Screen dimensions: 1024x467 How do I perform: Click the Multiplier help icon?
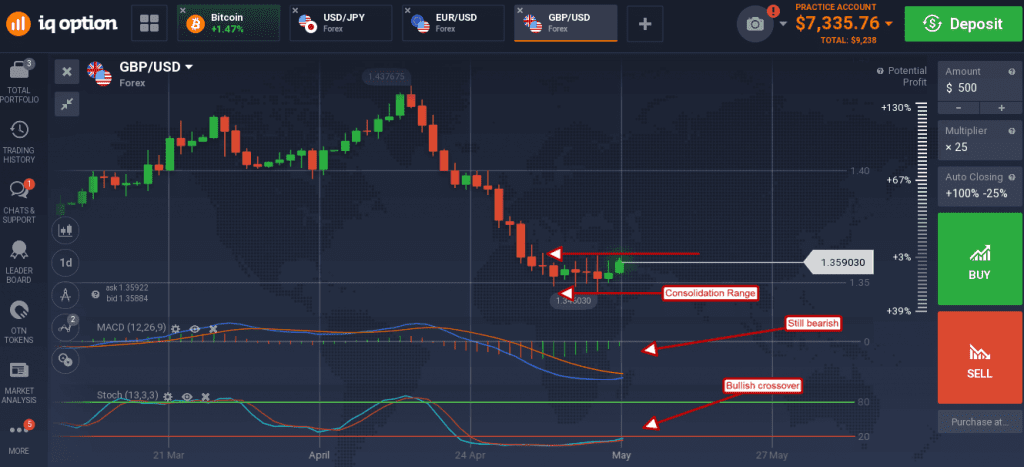tap(1012, 131)
